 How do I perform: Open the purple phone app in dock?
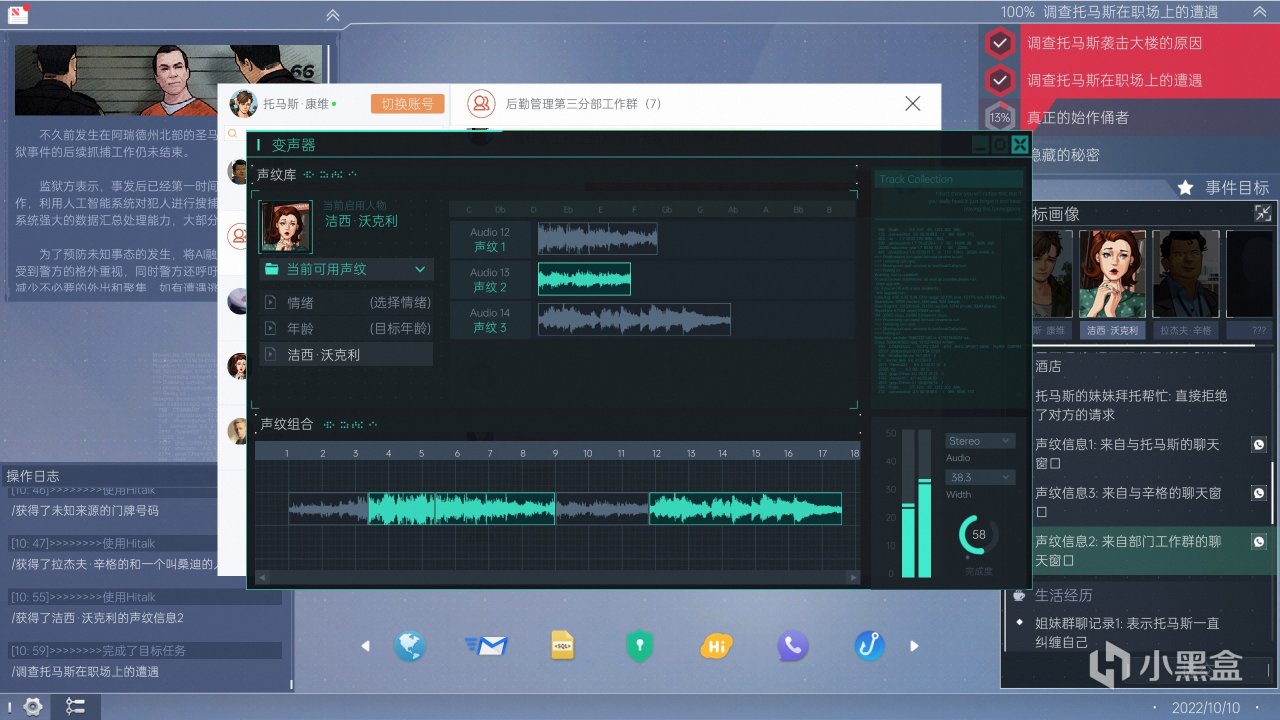pos(793,646)
